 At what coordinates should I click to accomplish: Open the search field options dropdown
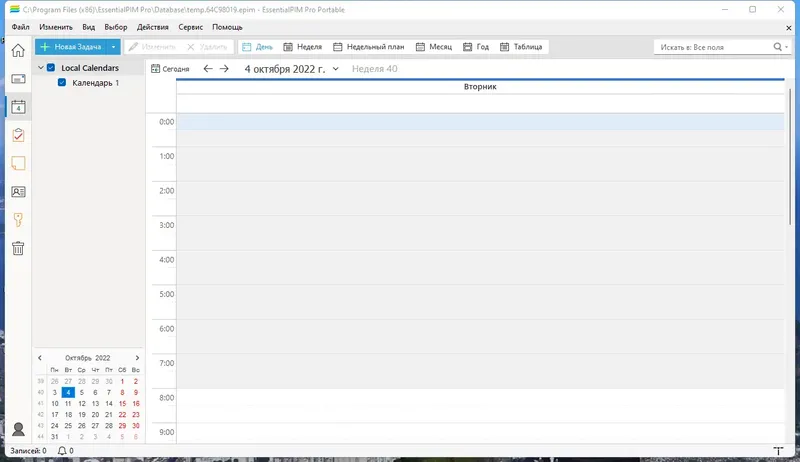click(x=786, y=47)
